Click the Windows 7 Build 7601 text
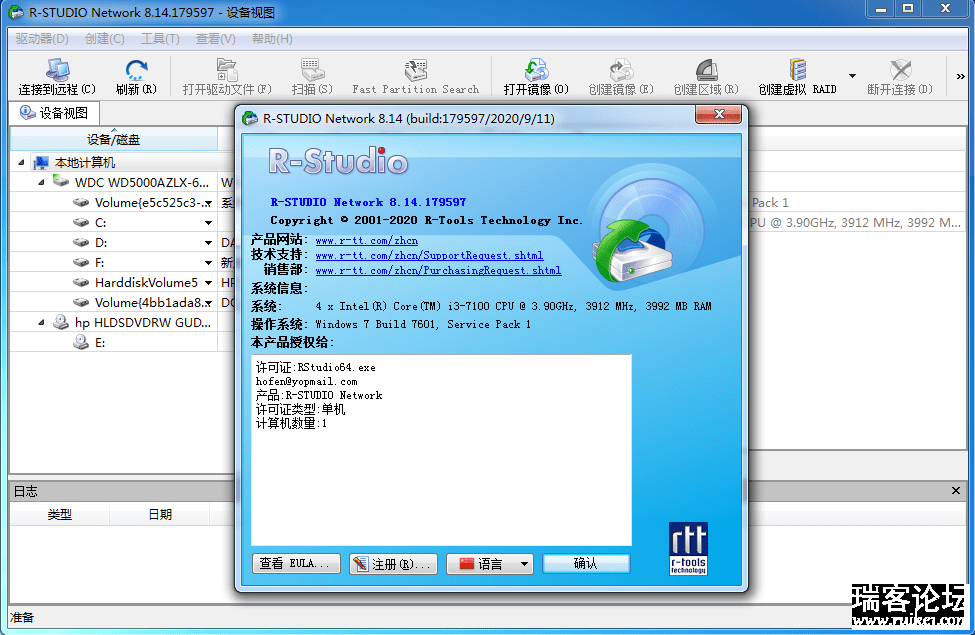The width and height of the screenshot is (975, 635). pyautogui.click(x=423, y=325)
